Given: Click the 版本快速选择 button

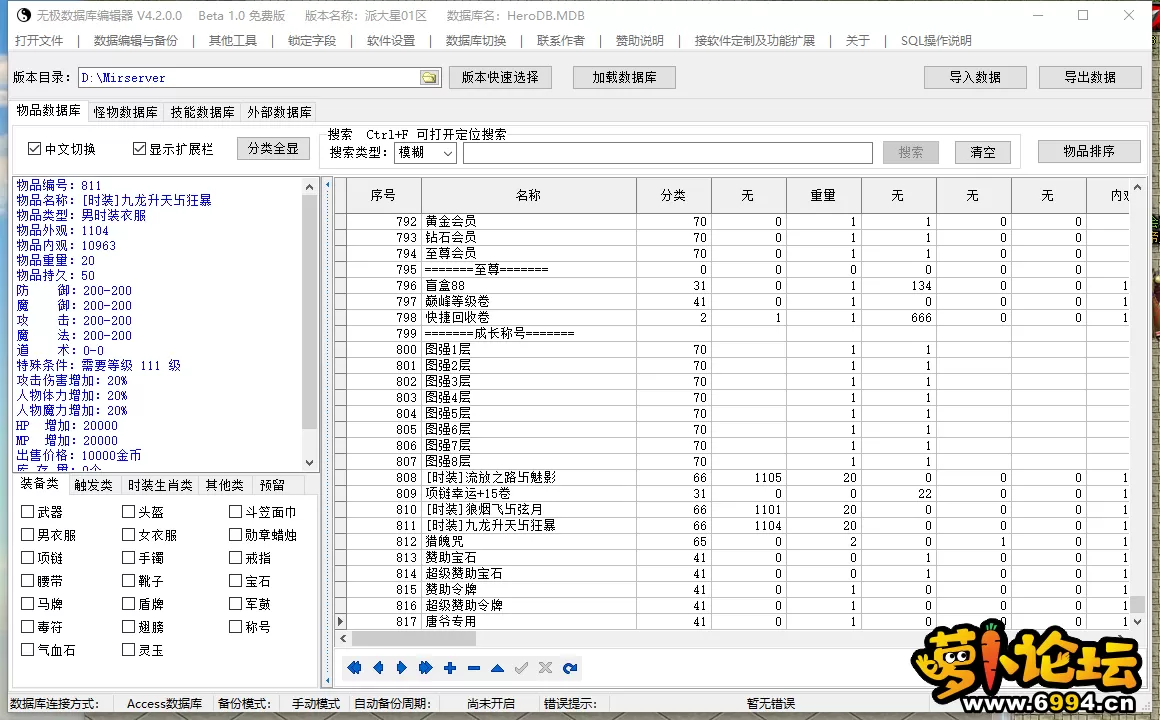Looking at the screenshot, I should point(500,78).
